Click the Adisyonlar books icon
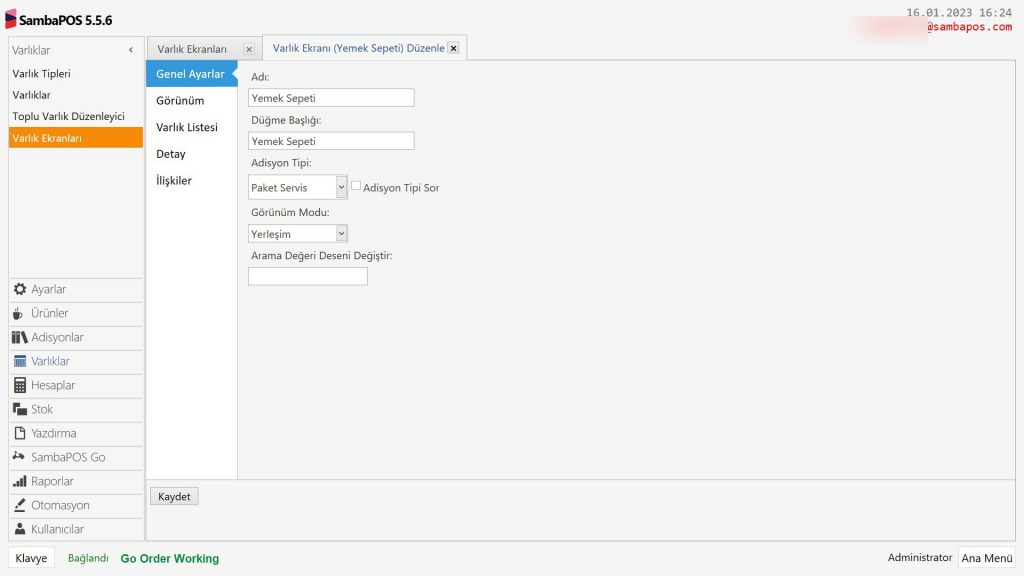Image resolution: width=1024 pixels, height=576 pixels. (20, 337)
